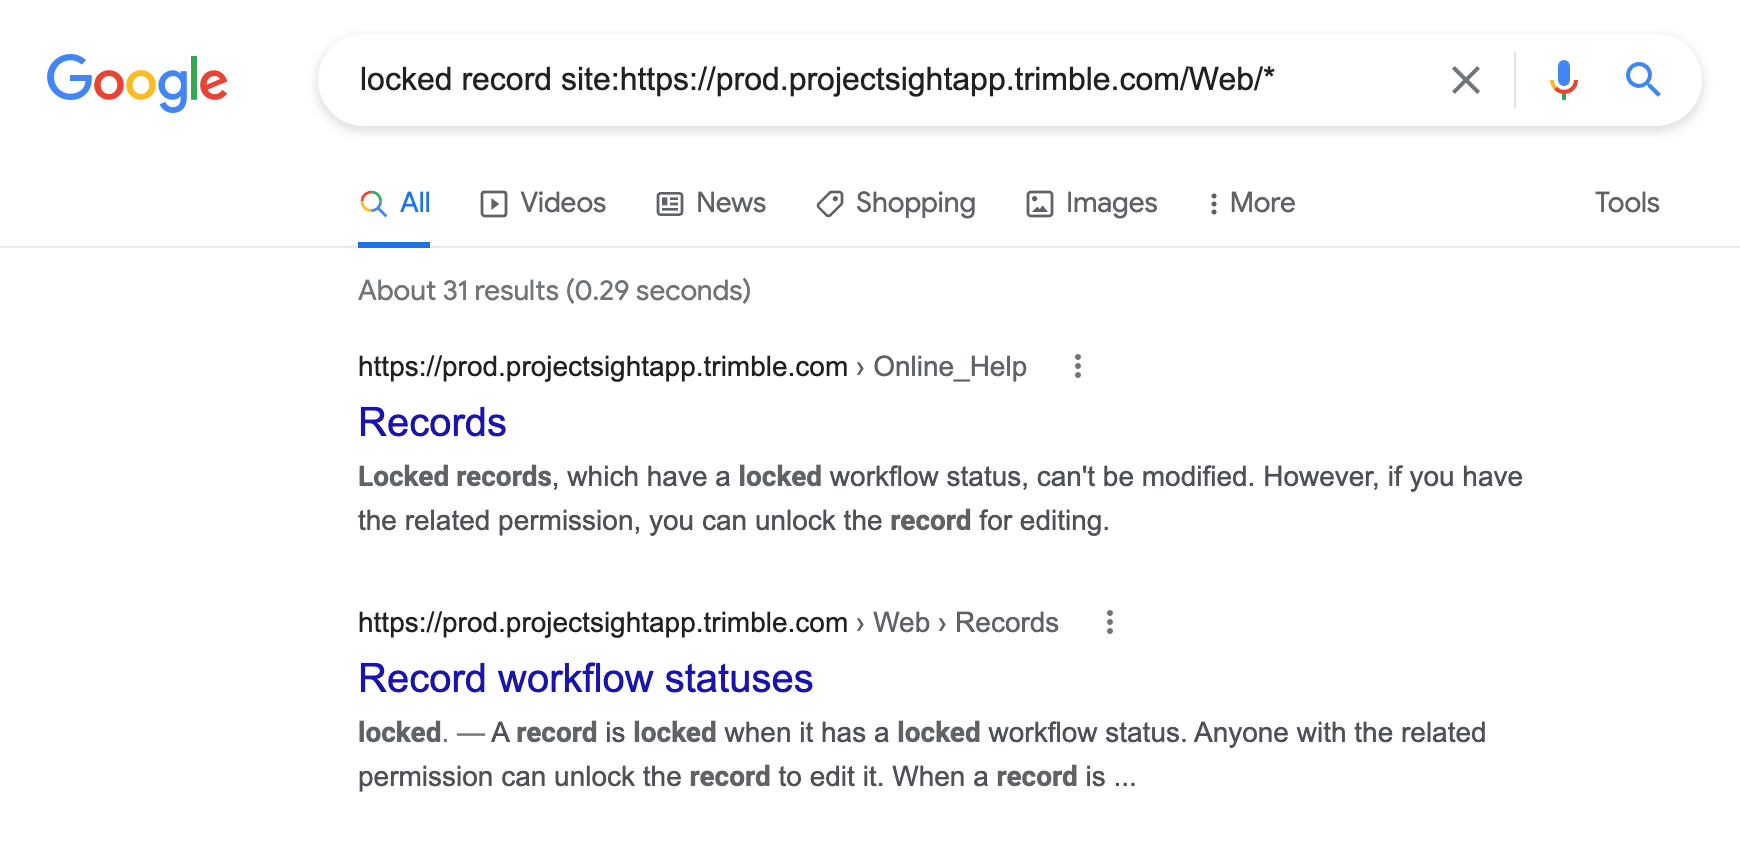The height and width of the screenshot is (842, 1740).
Task: Click the Google logo
Action: point(137,82)
